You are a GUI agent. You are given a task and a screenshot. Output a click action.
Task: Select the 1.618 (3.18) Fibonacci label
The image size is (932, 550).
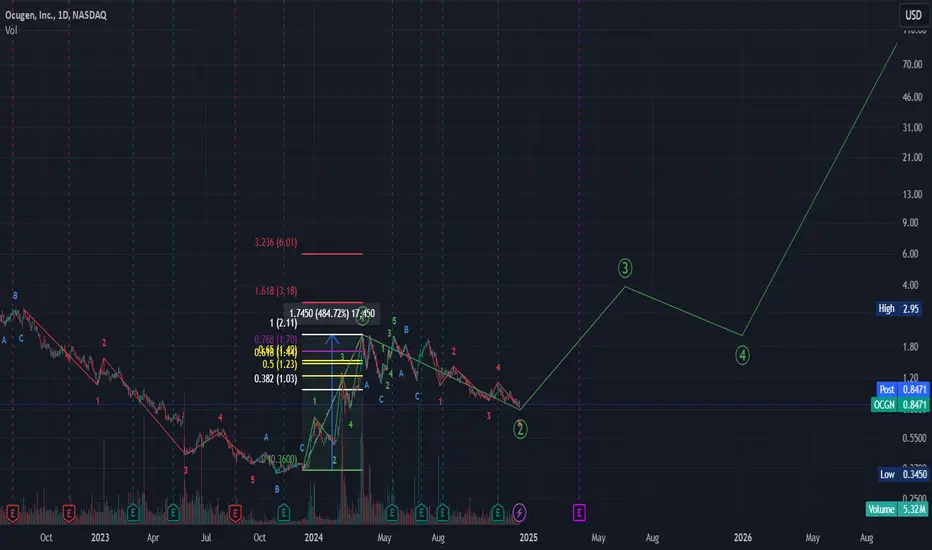(x=276, y=291)
